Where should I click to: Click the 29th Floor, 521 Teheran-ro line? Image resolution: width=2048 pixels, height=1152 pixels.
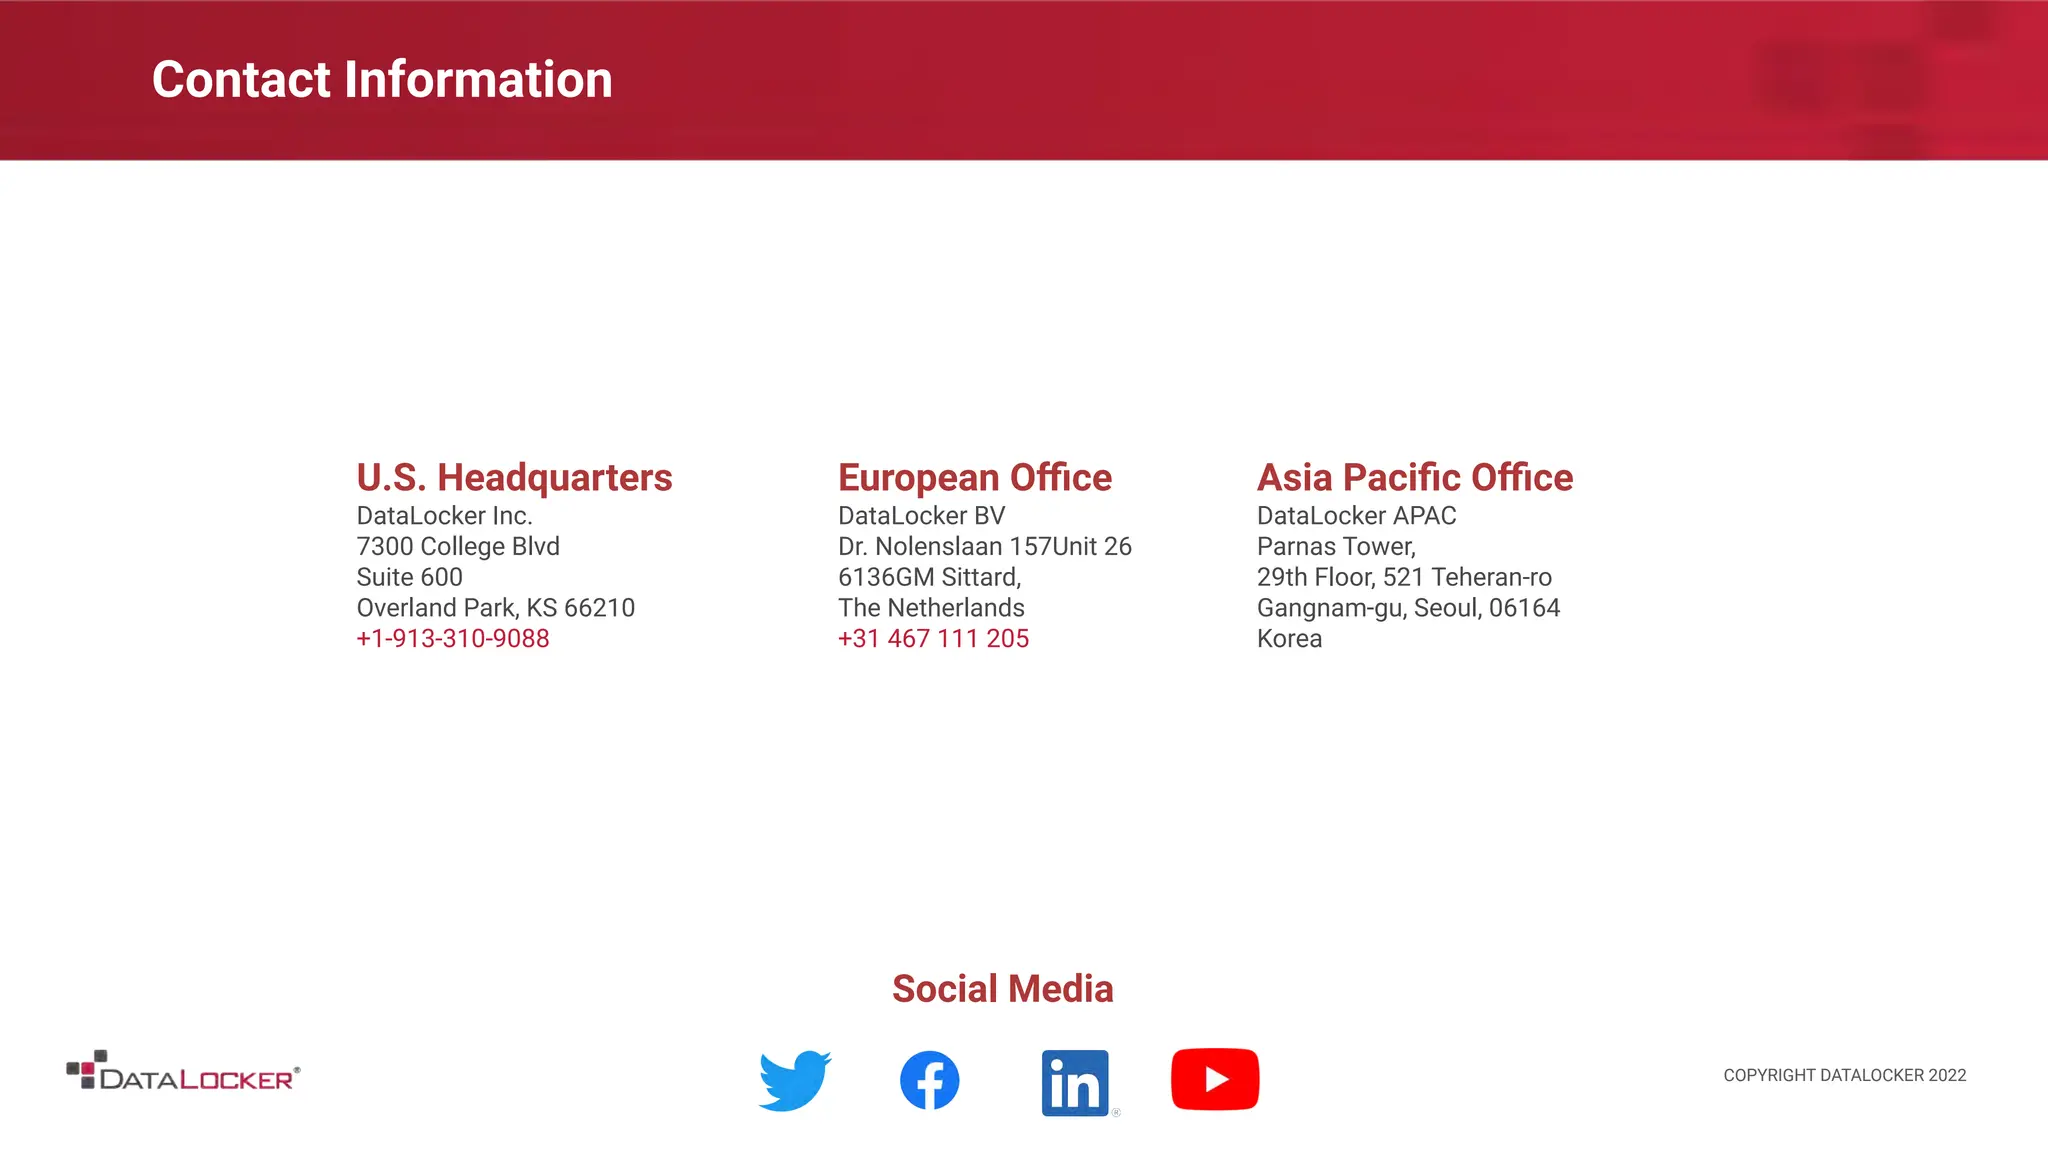click(1404, 577)
